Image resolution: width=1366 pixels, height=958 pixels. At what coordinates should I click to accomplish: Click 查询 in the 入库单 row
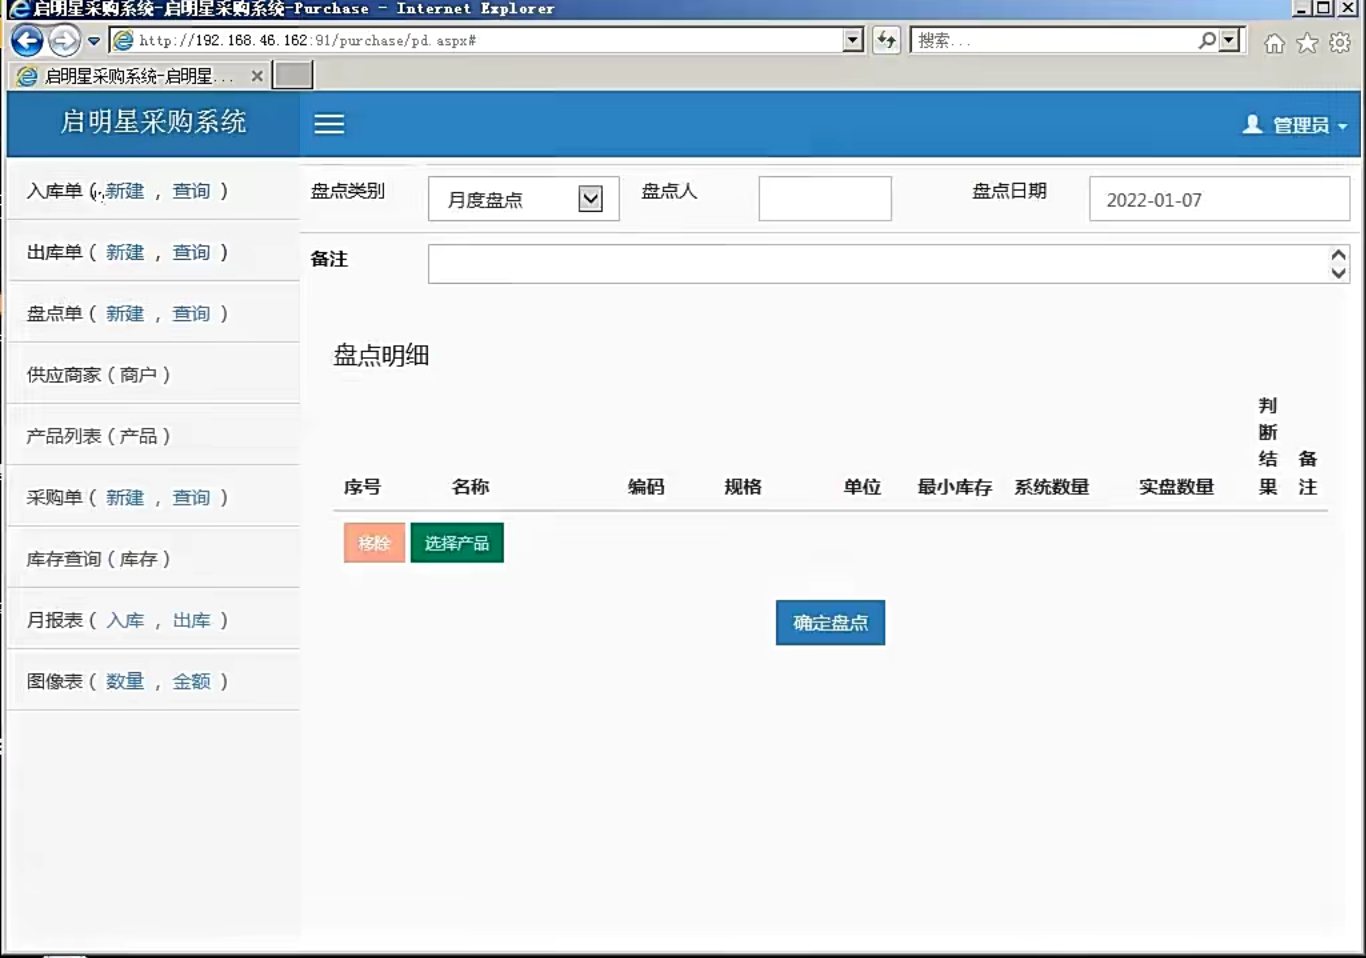(x=191, y=191)
